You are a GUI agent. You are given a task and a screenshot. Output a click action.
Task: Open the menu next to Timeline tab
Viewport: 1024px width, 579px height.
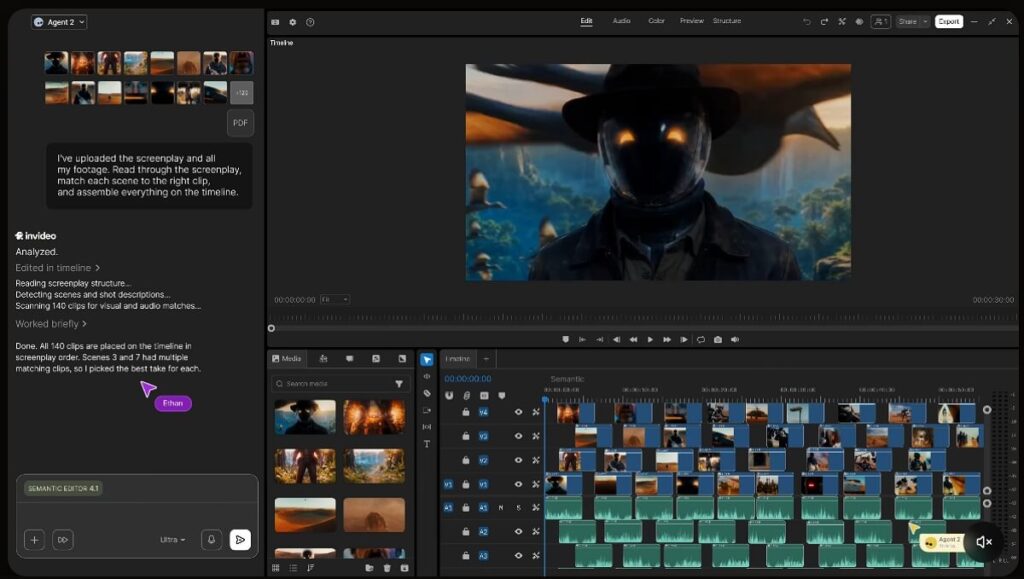click(486, 359)
